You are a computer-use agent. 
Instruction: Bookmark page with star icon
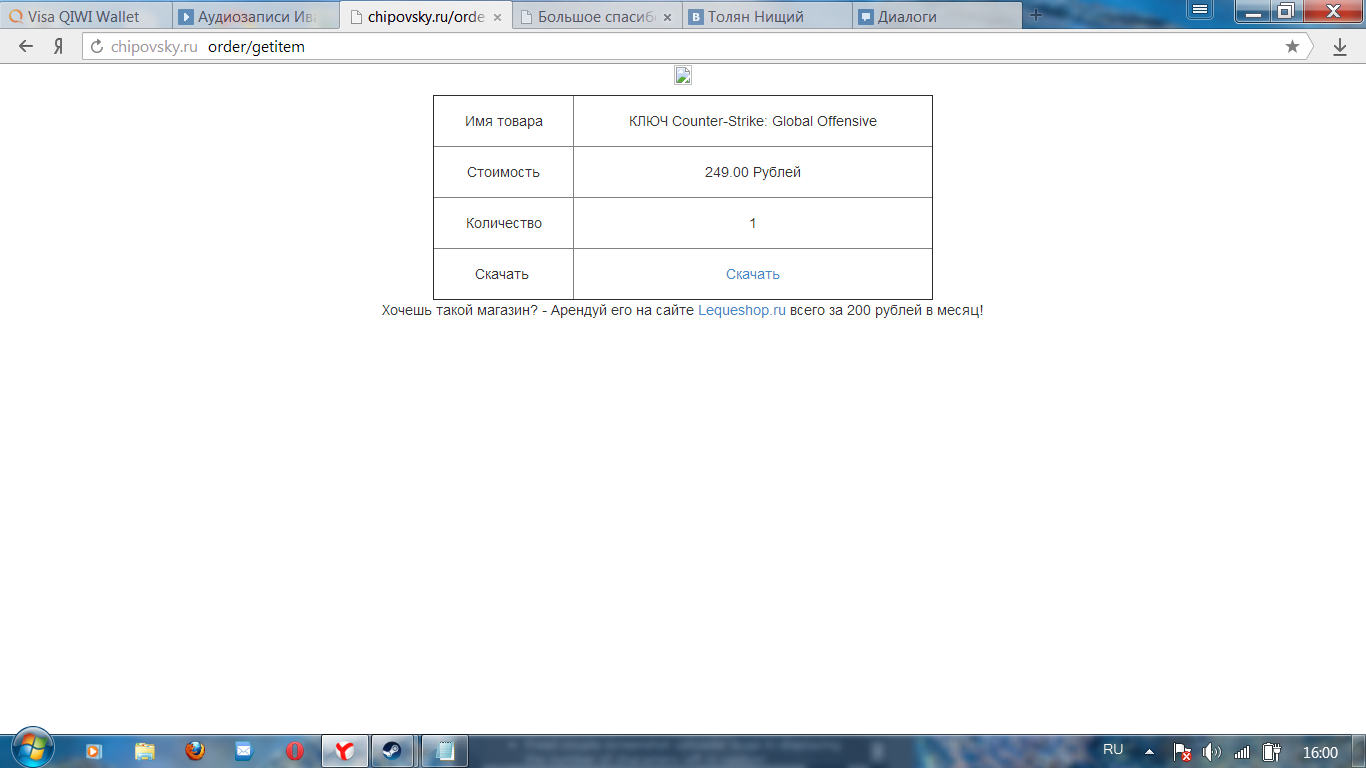(x=1292, y=46)
